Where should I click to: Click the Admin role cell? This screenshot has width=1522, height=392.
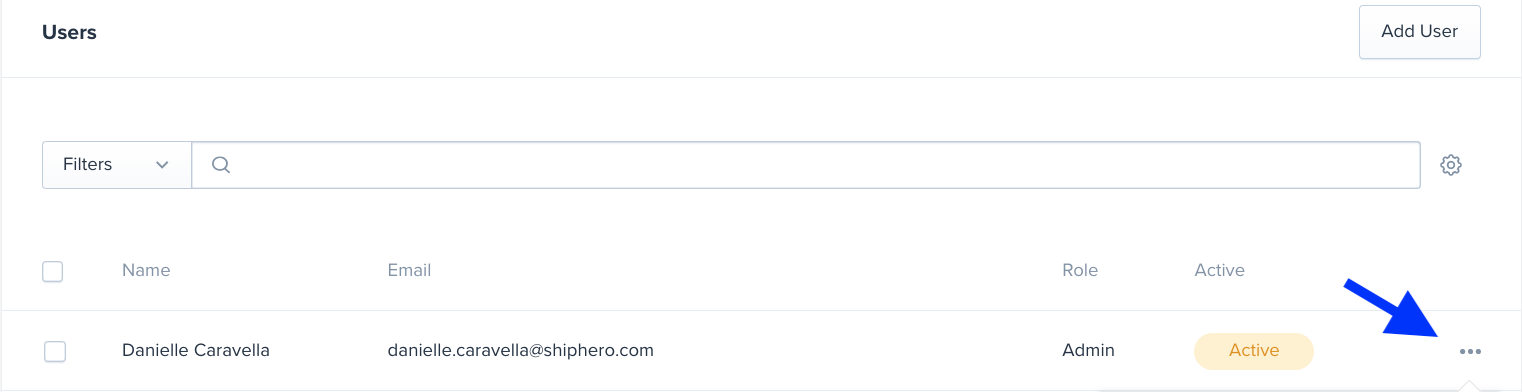click(1088, 351)
